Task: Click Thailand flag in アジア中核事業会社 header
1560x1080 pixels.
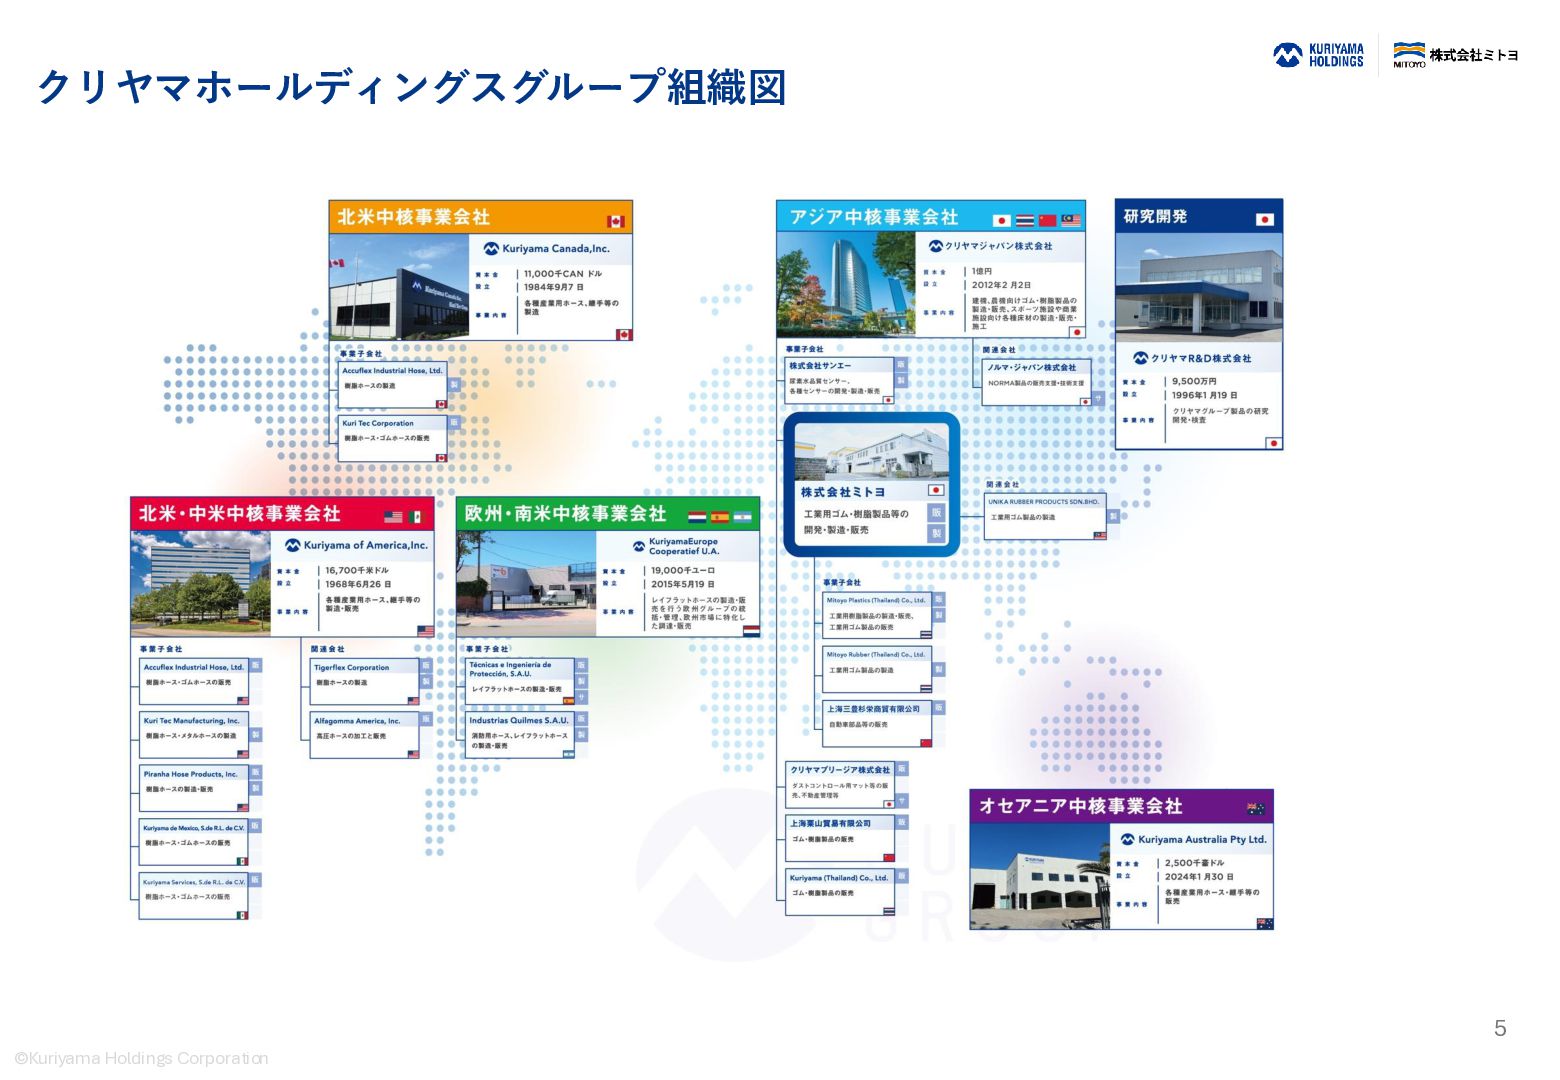Action: click(x=1025, y=220)
